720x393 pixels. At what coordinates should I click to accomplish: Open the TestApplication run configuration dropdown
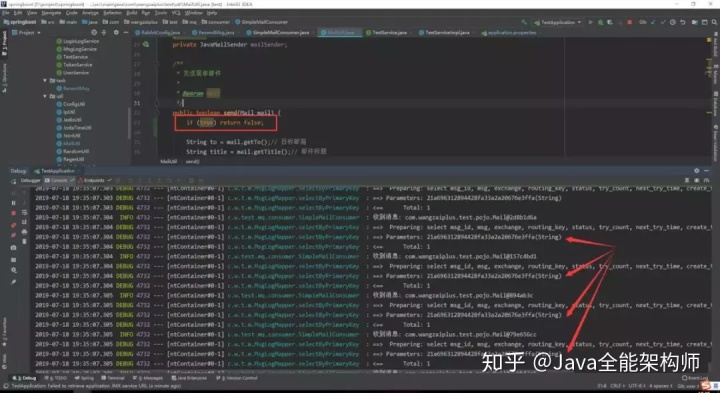click(x=557, y=22)
